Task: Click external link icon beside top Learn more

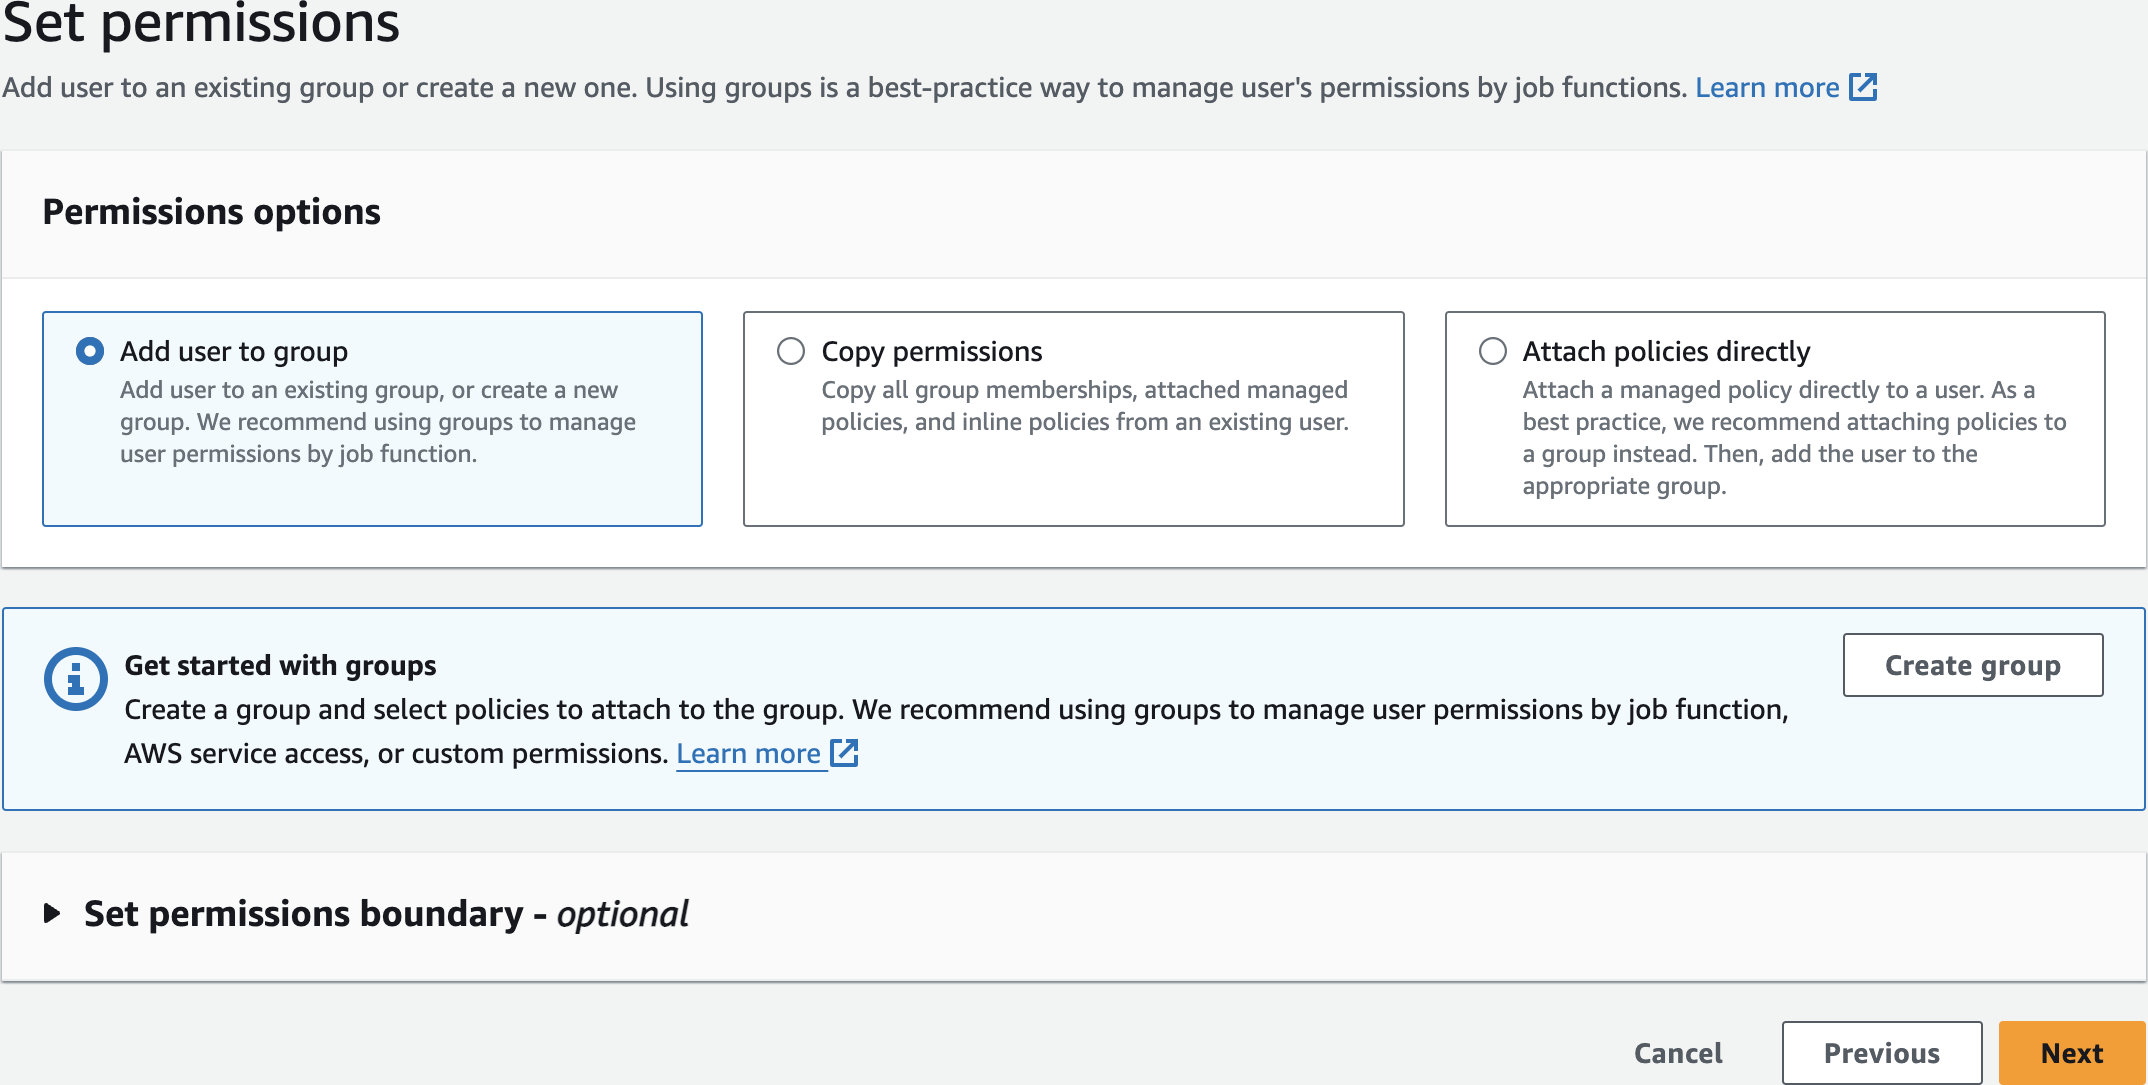Action: coord(1863,87)
